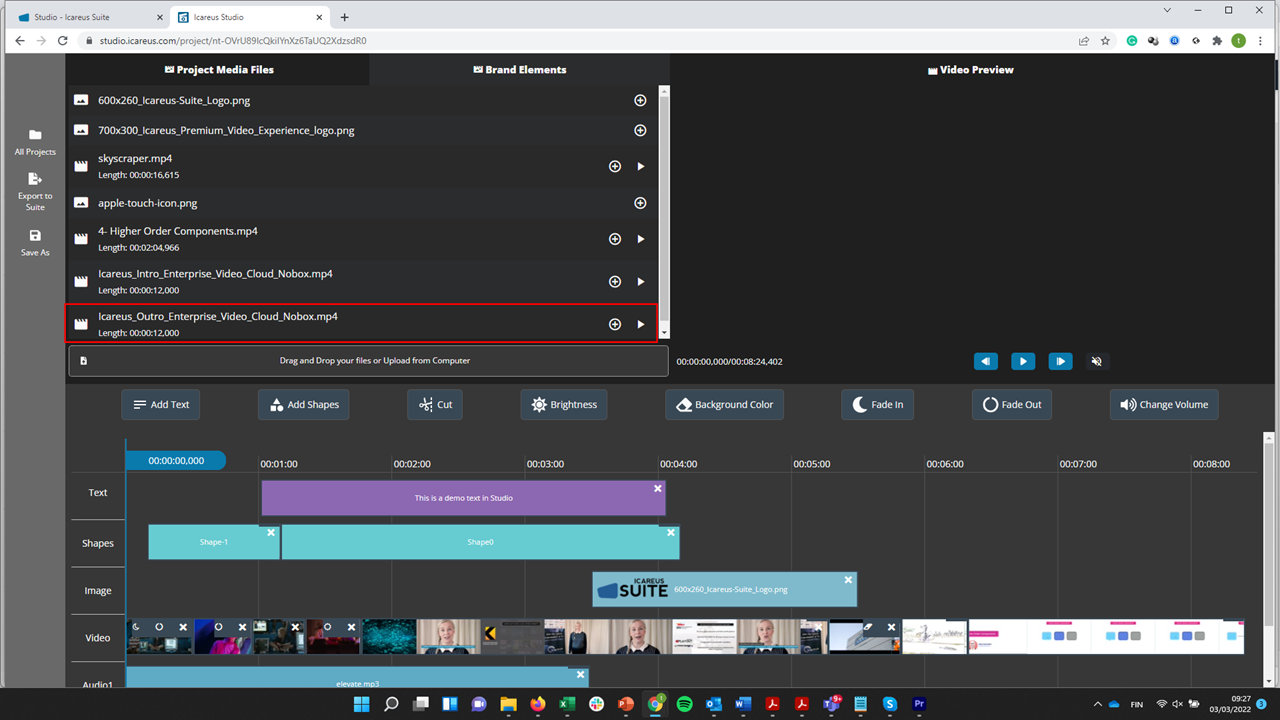Preview the 4- Higher Order Components.mp4 clip
This screenshot has width=1280, height=720.
point(641,239)
